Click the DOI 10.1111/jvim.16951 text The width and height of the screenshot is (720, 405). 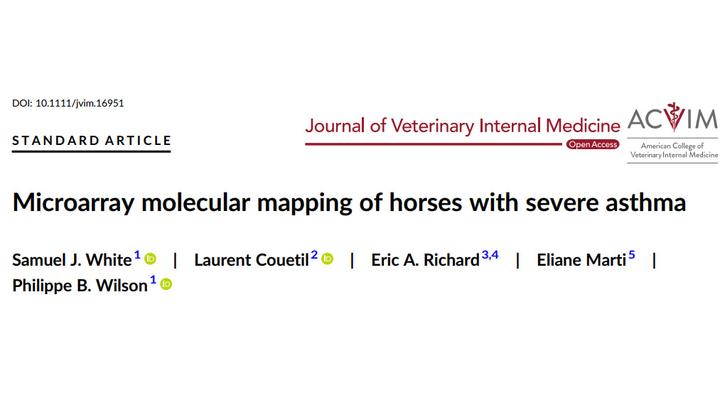tap(67, 103)
